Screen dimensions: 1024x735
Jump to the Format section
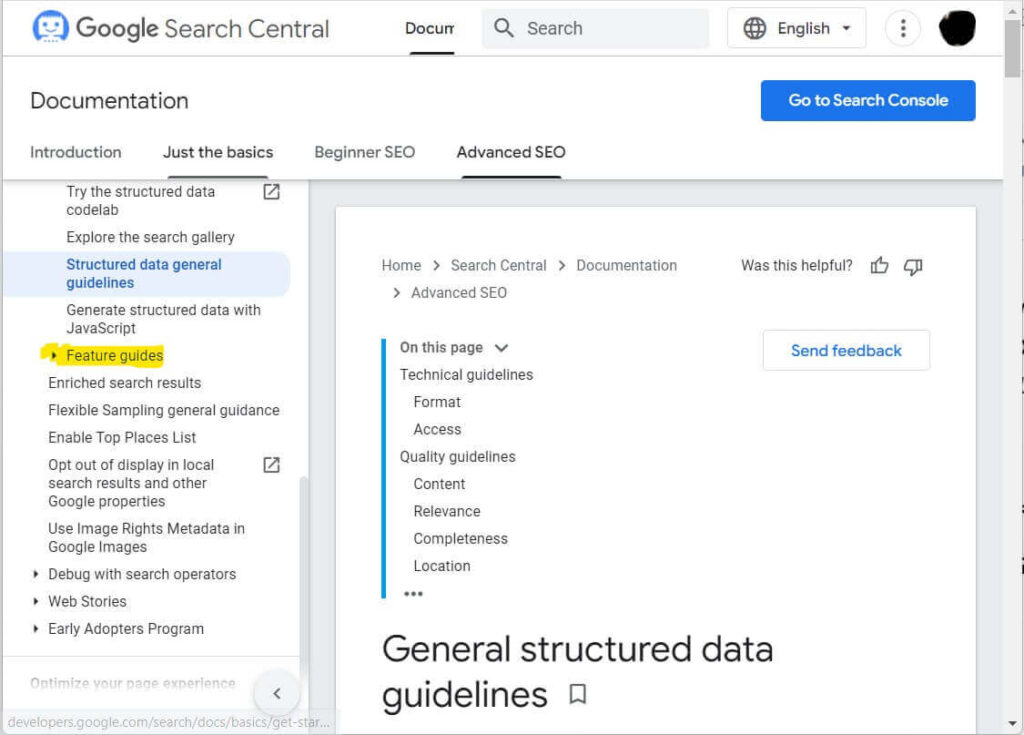(x=437, y=402)
